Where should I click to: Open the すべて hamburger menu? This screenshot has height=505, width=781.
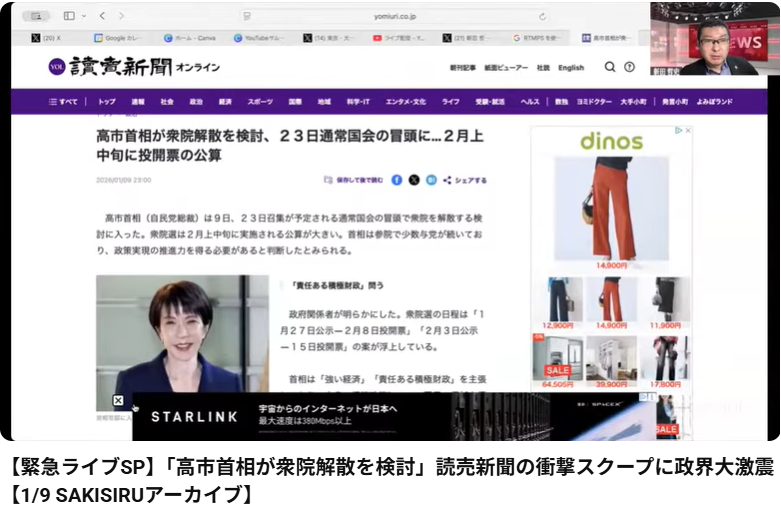pyautogui.click(x=63, y=101)
